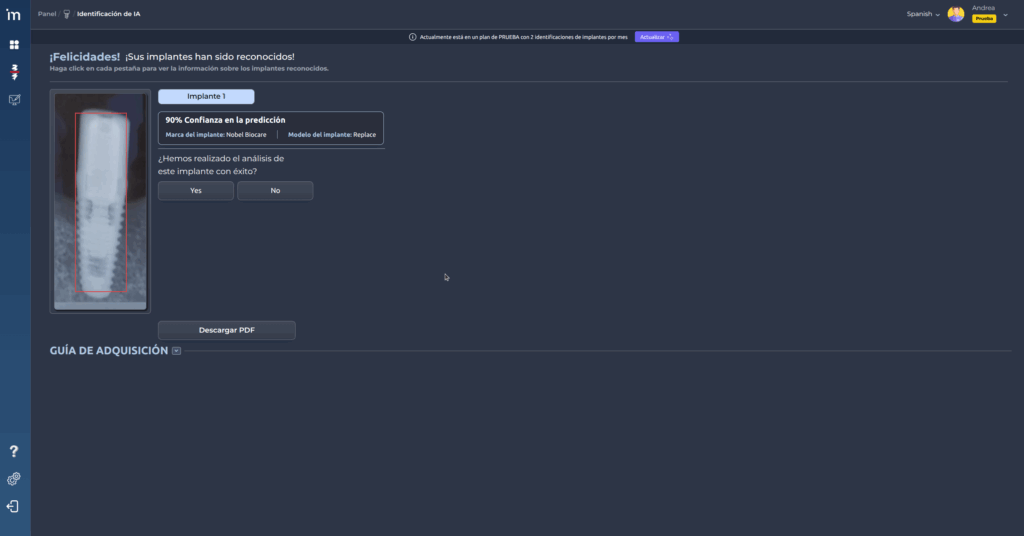Go to Panel in the breadcrumb
Image resolution: width=1024 pixels, height=536 pixels.
(47, 14)
